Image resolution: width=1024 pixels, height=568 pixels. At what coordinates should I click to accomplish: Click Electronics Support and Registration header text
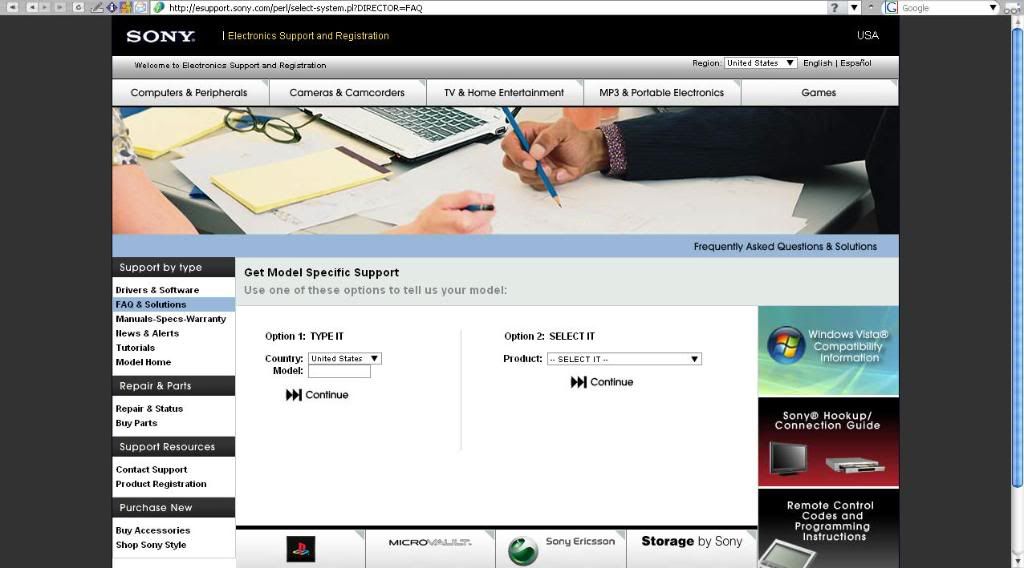click(308, 36)
